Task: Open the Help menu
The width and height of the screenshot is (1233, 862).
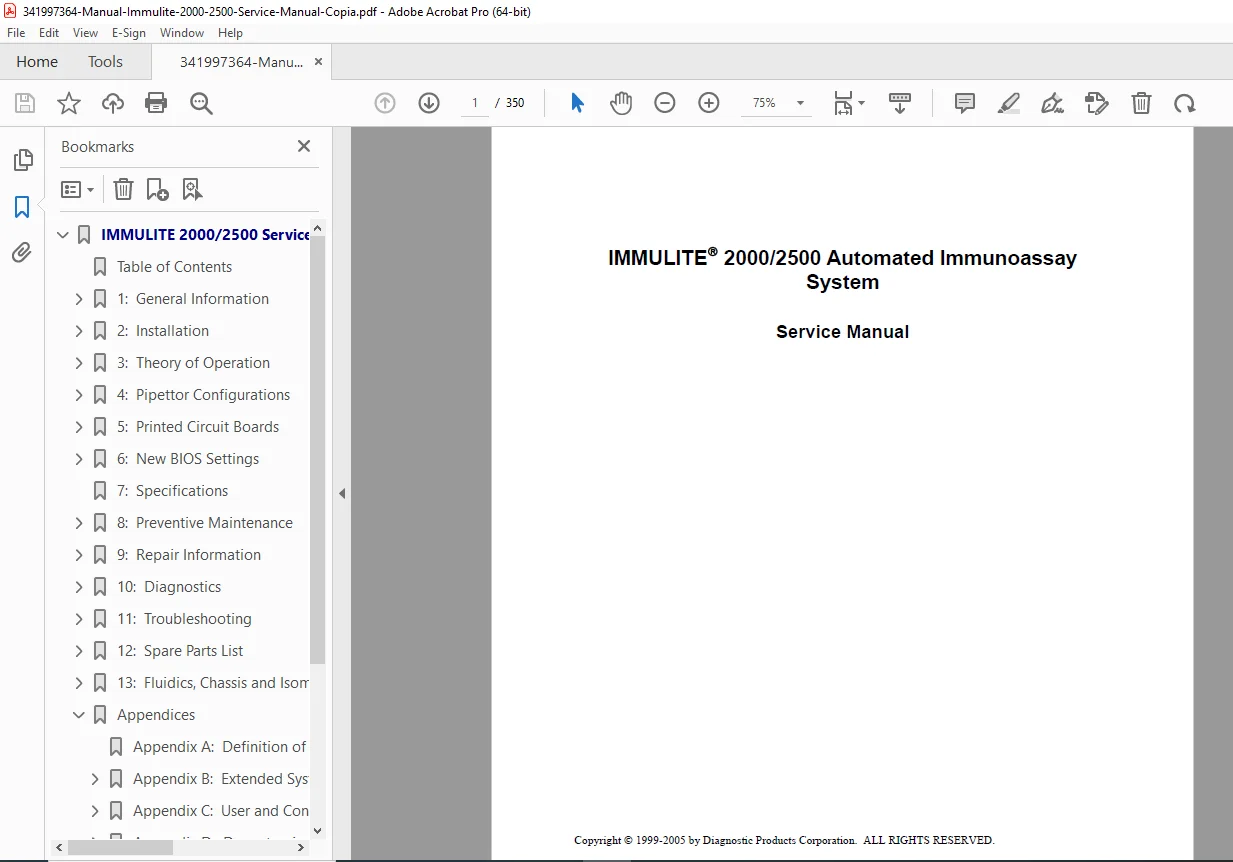Action: 230,33
